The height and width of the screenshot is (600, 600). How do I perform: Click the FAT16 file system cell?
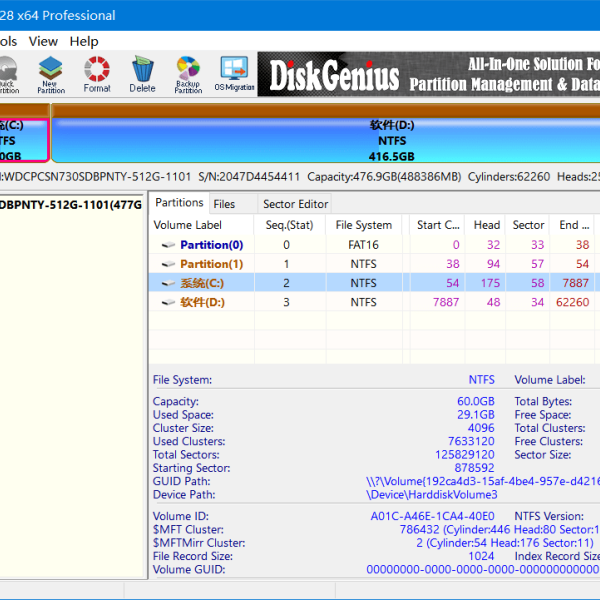point(363,245)
